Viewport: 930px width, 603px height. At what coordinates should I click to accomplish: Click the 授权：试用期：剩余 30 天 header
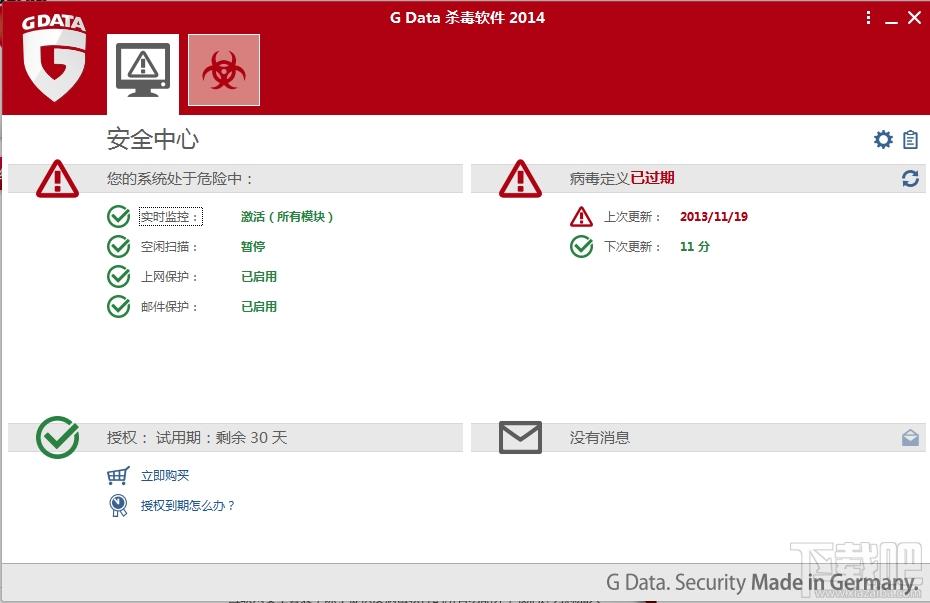197,438
